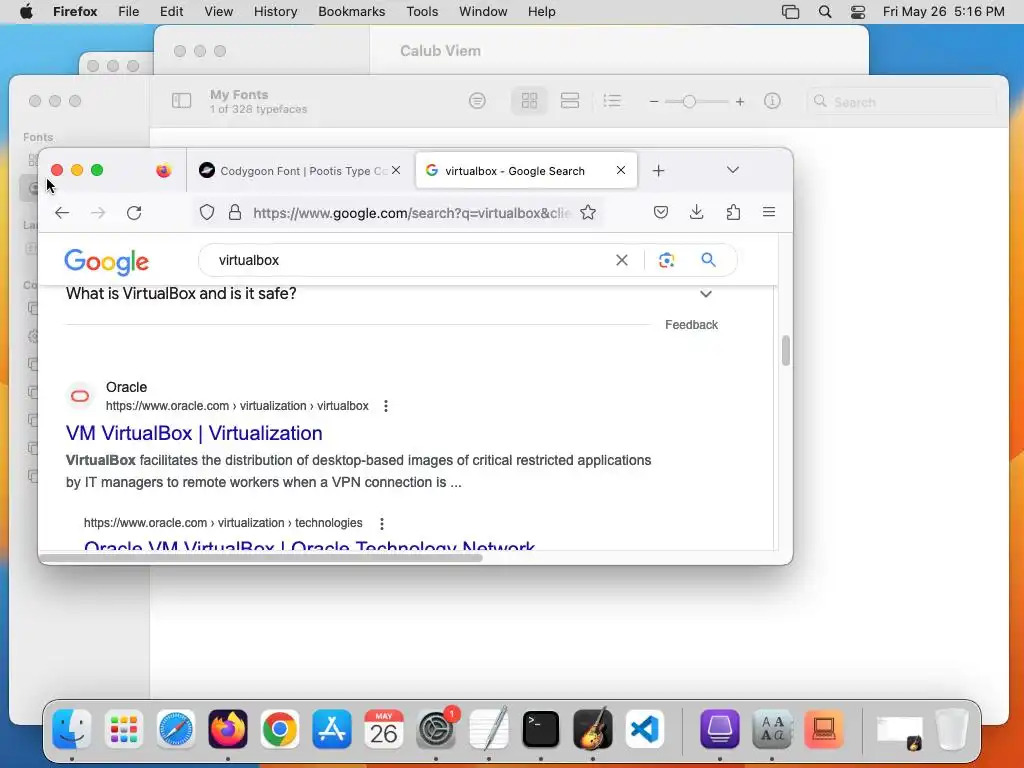Click the Google logo
This screenshot has height=768, width=1024.
pyautogui.click(x=106, y=262)
